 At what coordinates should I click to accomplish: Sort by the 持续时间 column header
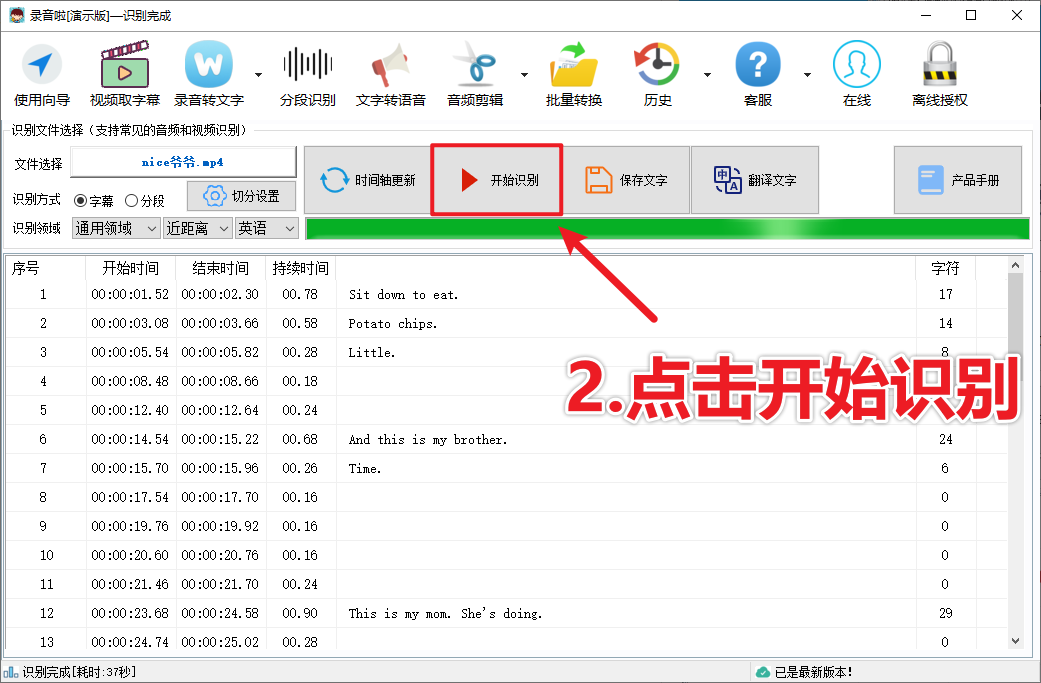(x=301, y=268)
